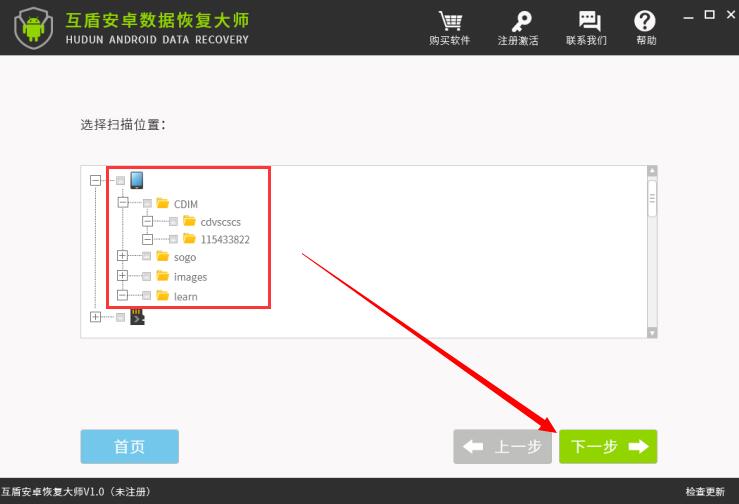Click the sogo folder icon
Image resolution: width=739 pixels, height=504 pixels.
point(163,256)
